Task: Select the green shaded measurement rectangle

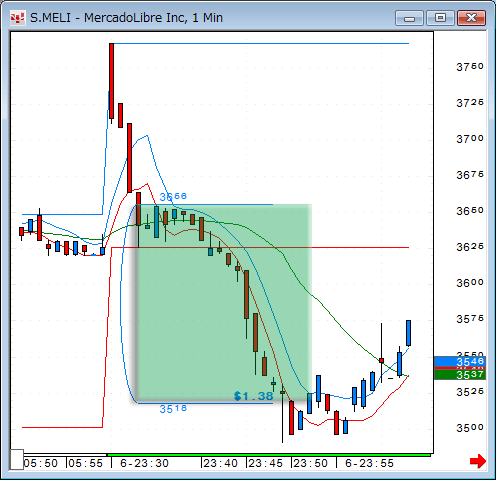Action: click(223, 302)
